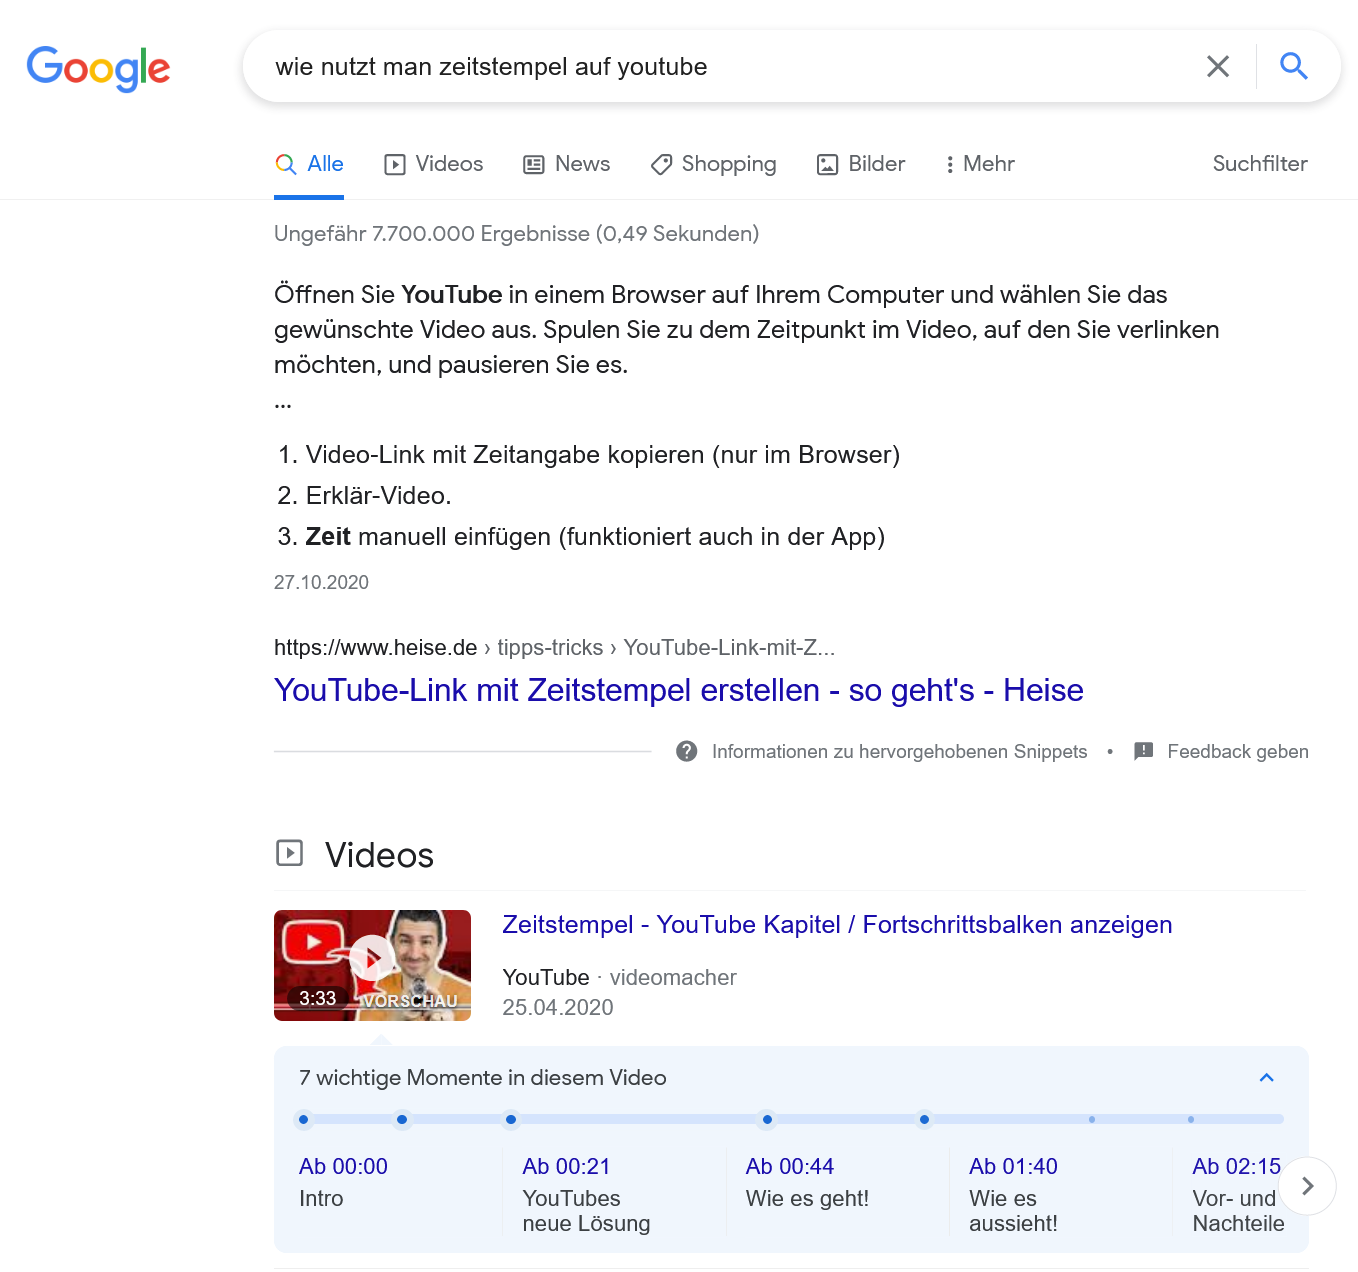
Task: Open Suchfilter search tools
Action: click(x=1259, y=164)
